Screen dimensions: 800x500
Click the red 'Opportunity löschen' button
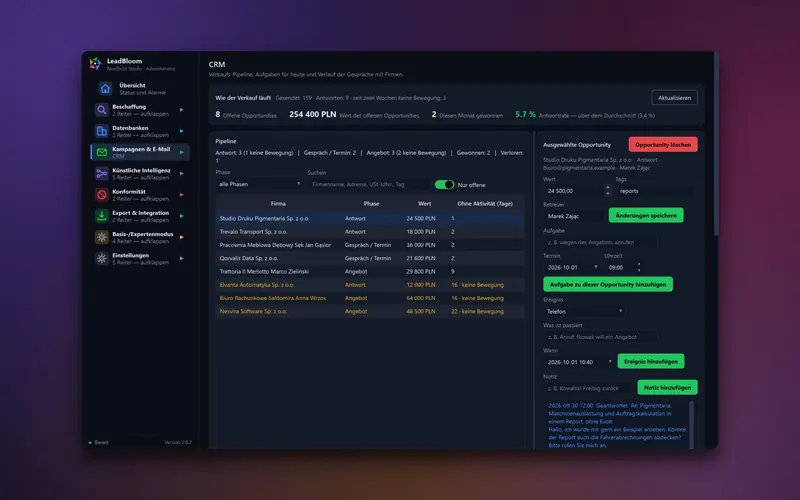tap(663, 144)
